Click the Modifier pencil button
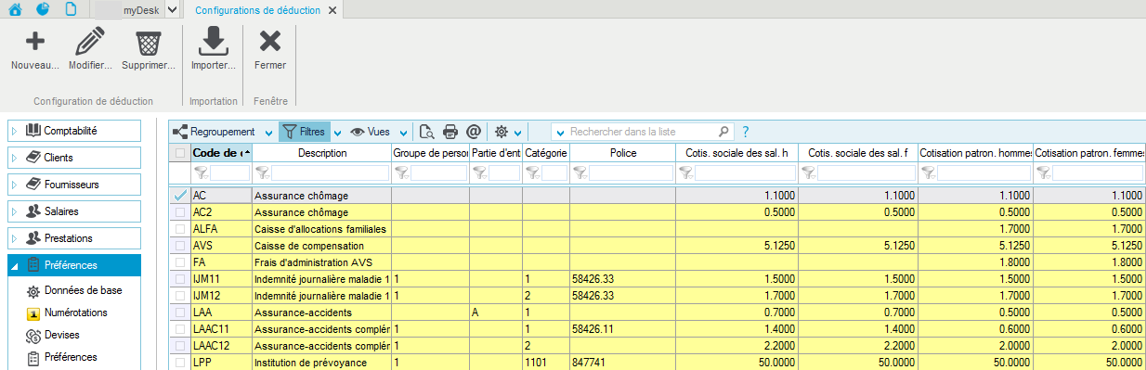The height and width of the screenshot is (370, 1146). pos(91,50)
